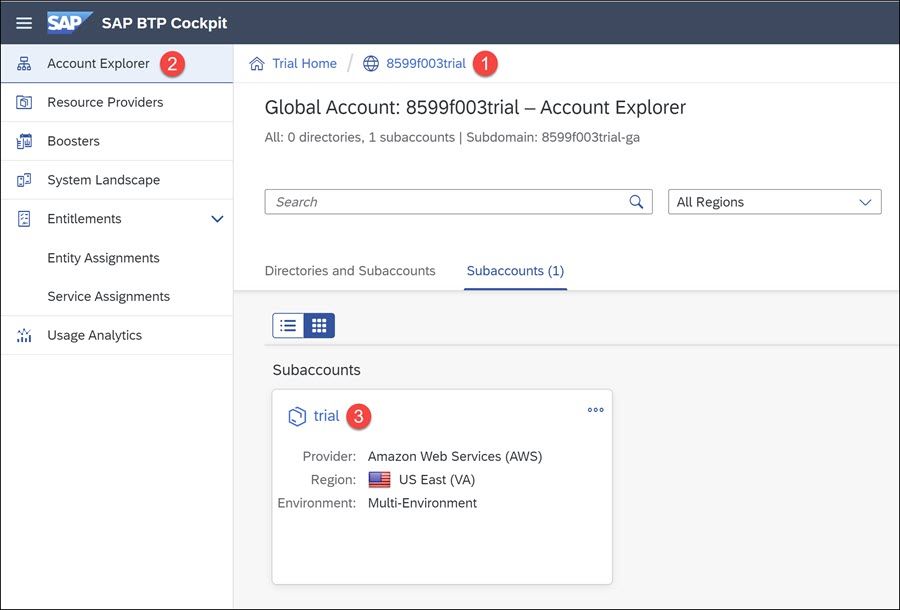Screen dimensions: 900x610
Task: Click the System Landscape icon
Action: pyautogui.click(x=24, y=180)
